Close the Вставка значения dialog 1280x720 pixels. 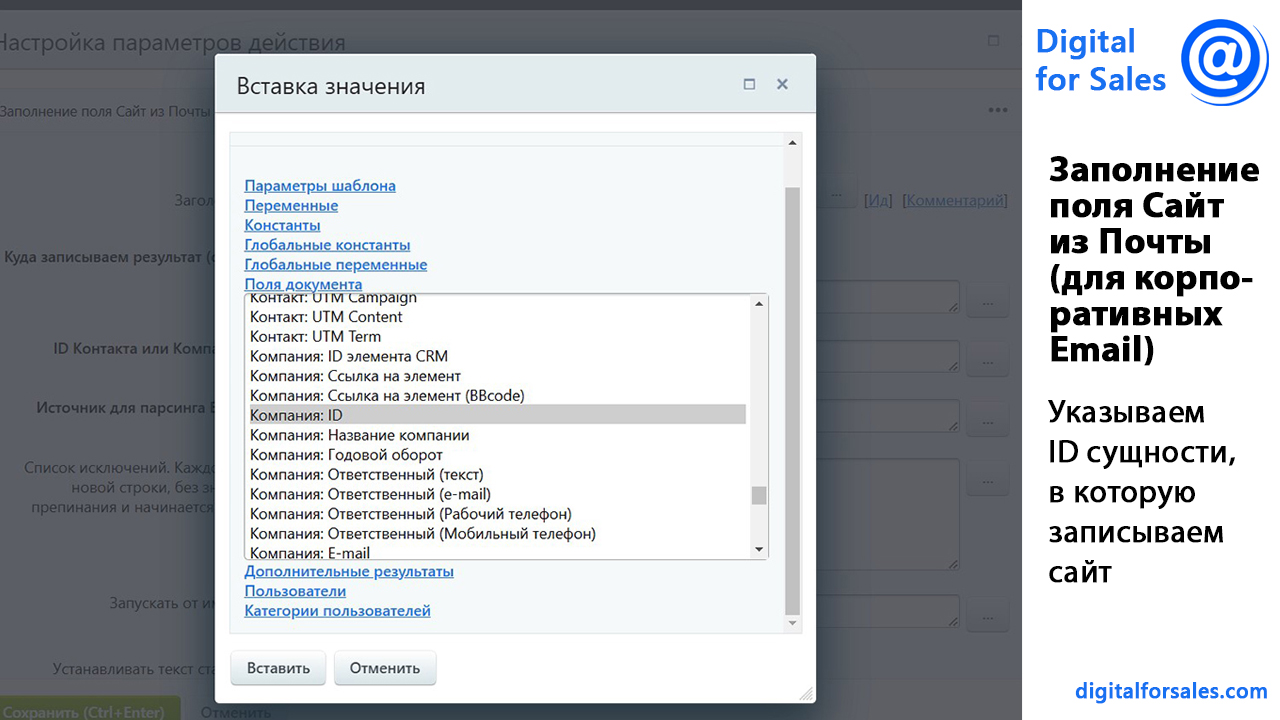click(782, 85)
